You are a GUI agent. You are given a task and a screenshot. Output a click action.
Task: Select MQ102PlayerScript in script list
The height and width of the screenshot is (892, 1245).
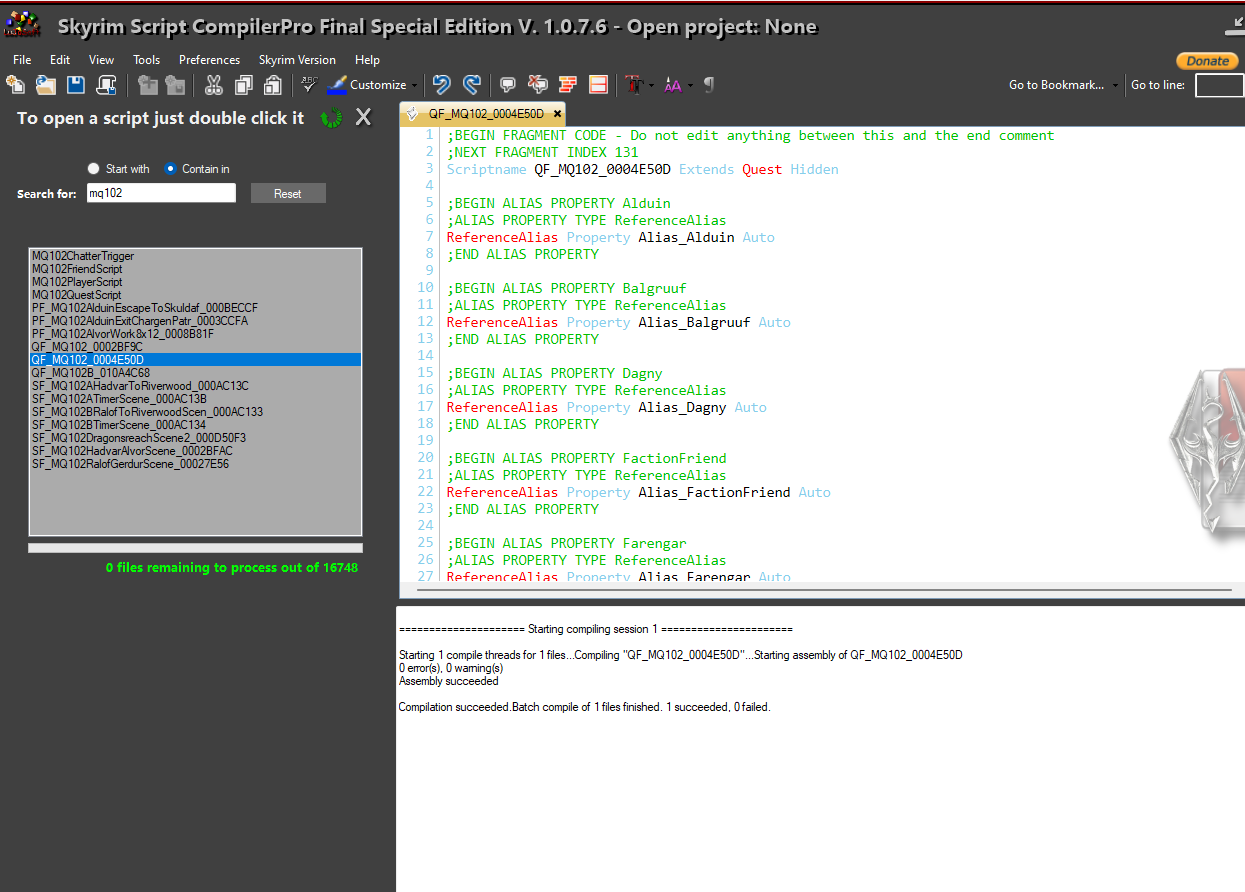(195, 282)
